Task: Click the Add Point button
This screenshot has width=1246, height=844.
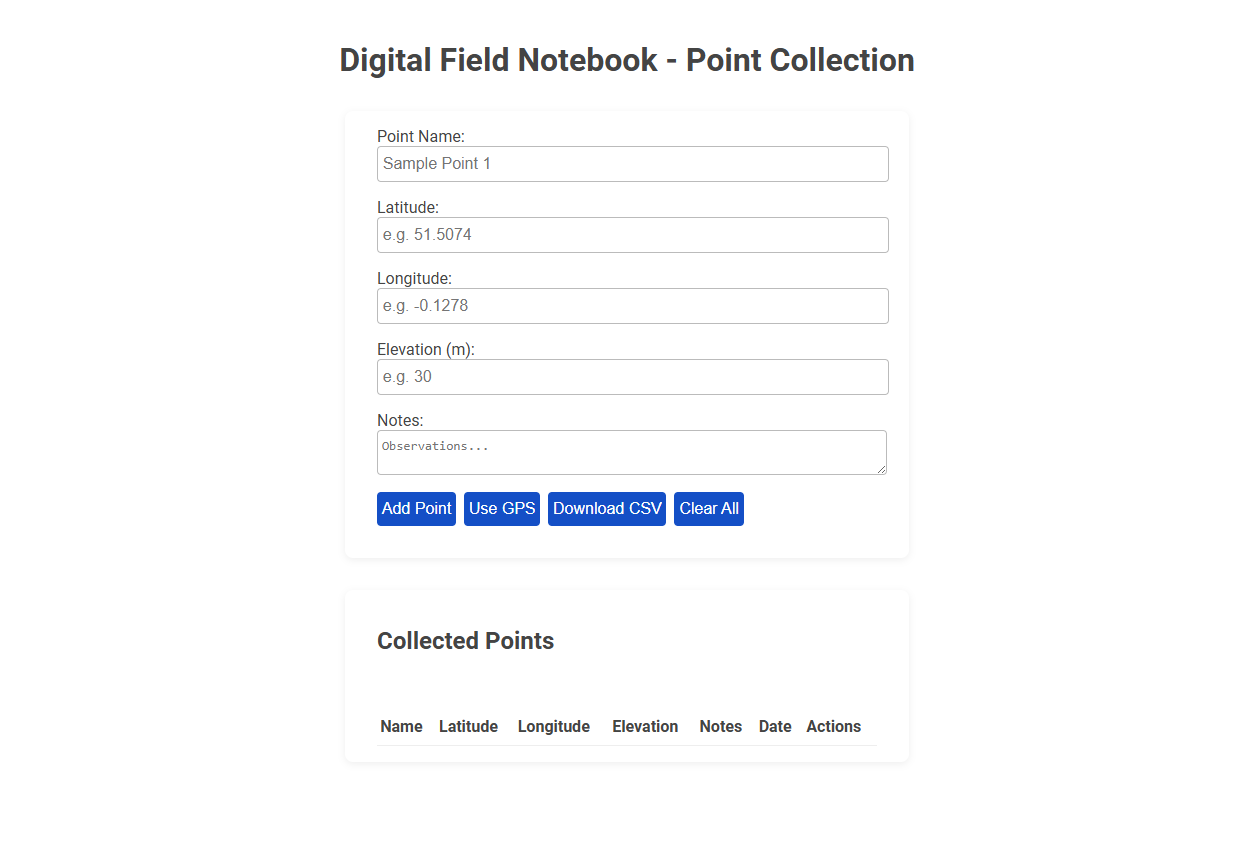Action: 416,508
